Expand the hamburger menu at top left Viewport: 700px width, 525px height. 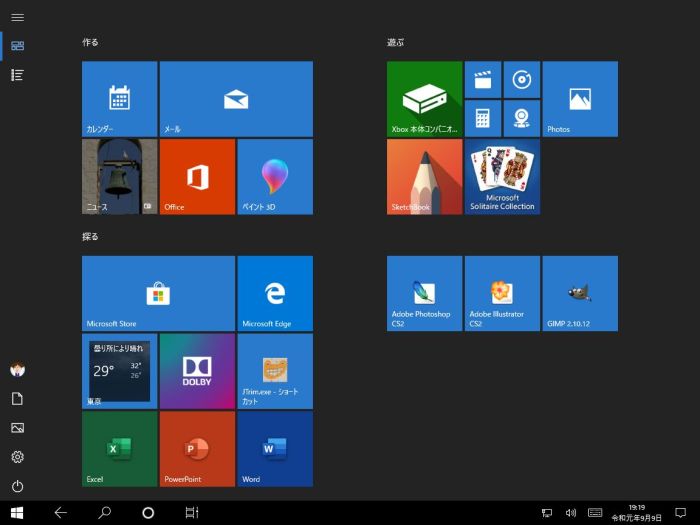point(17,18)
